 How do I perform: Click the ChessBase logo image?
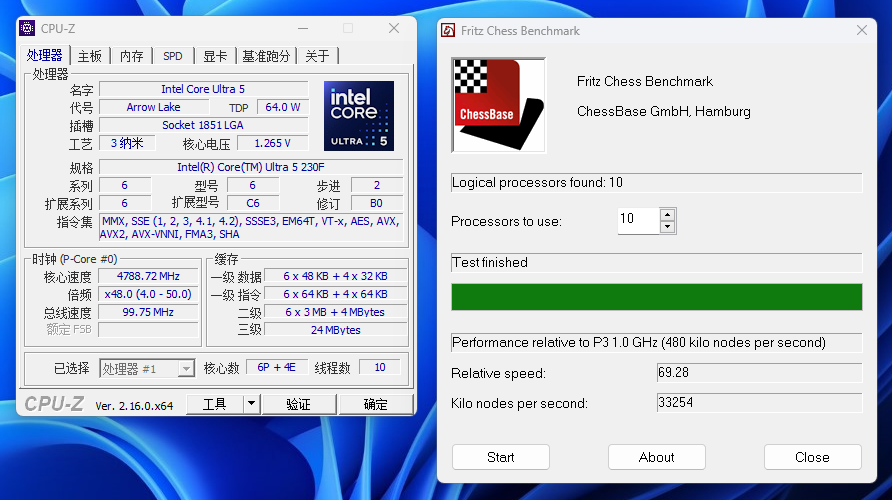click(x=499, y=105)
